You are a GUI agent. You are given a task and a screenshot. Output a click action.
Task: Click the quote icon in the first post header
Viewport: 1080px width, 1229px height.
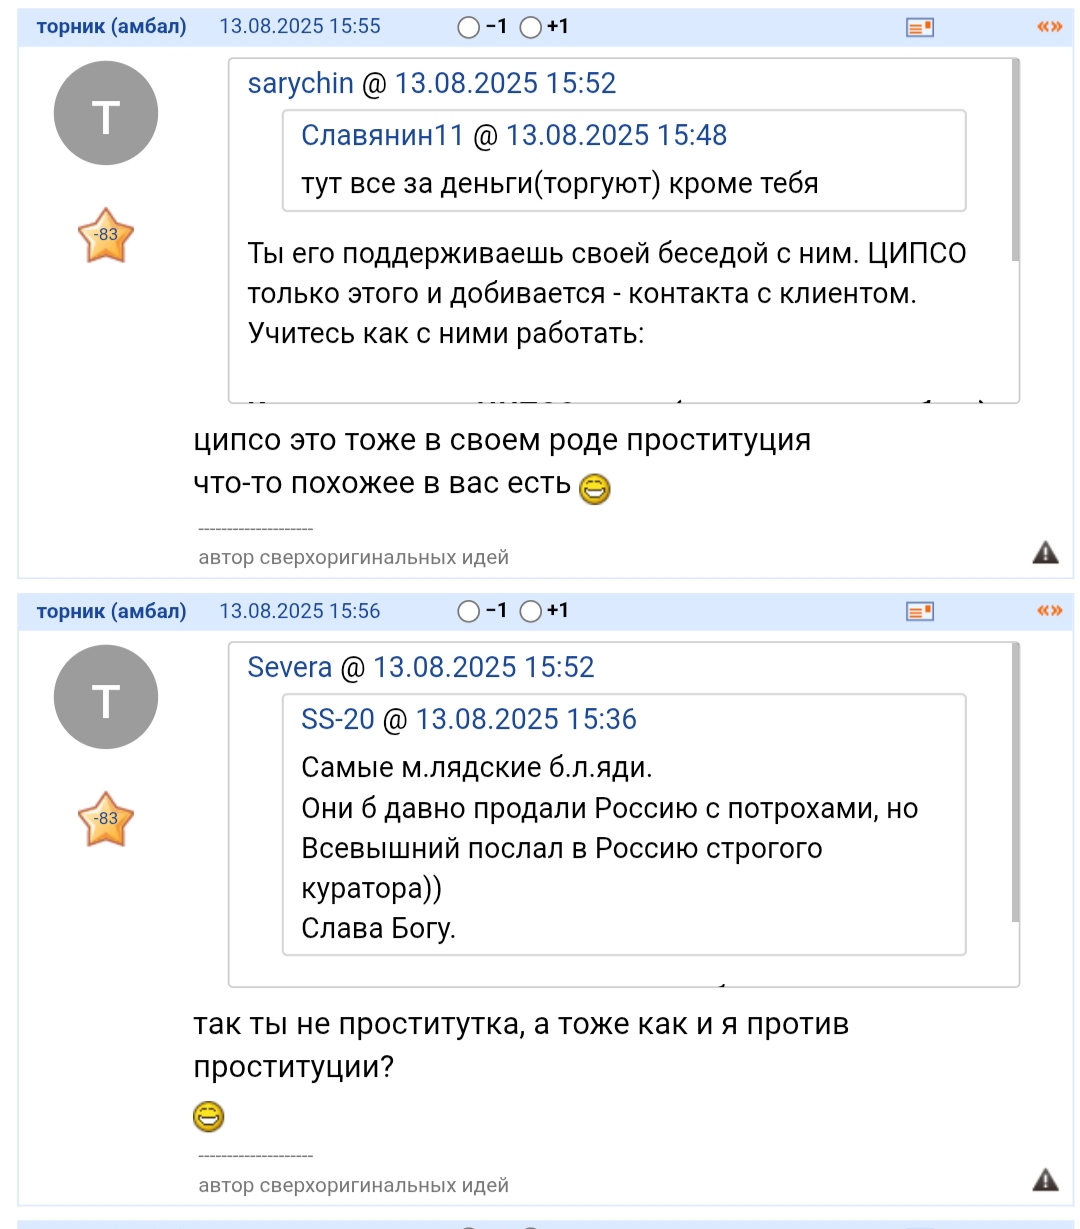(1049, 27)
